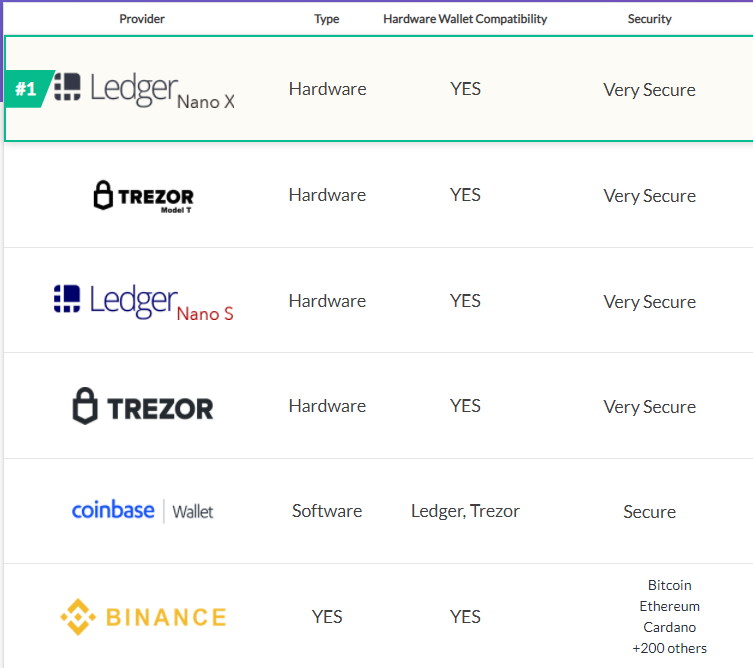Click 'YES' compatibility in Ledger Nano S row
Screen dimensions: 753x668
(x=465, y=301)
